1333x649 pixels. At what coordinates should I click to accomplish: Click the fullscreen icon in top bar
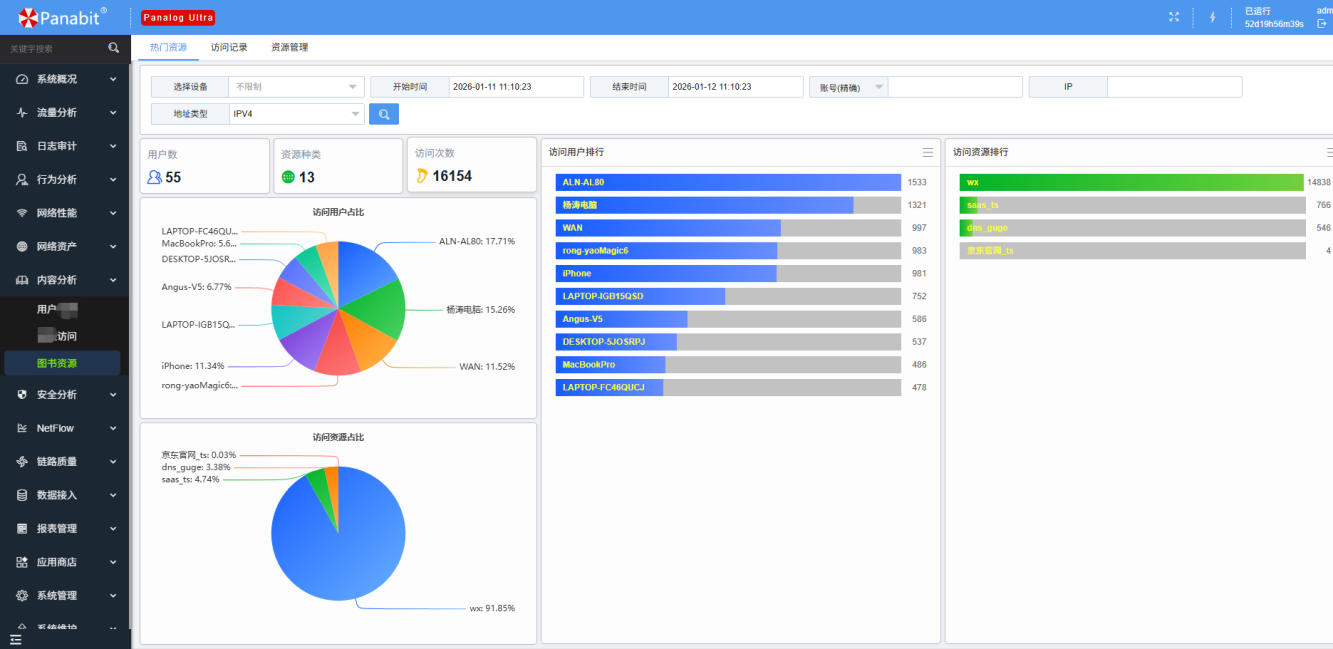tap(1175, 17)
